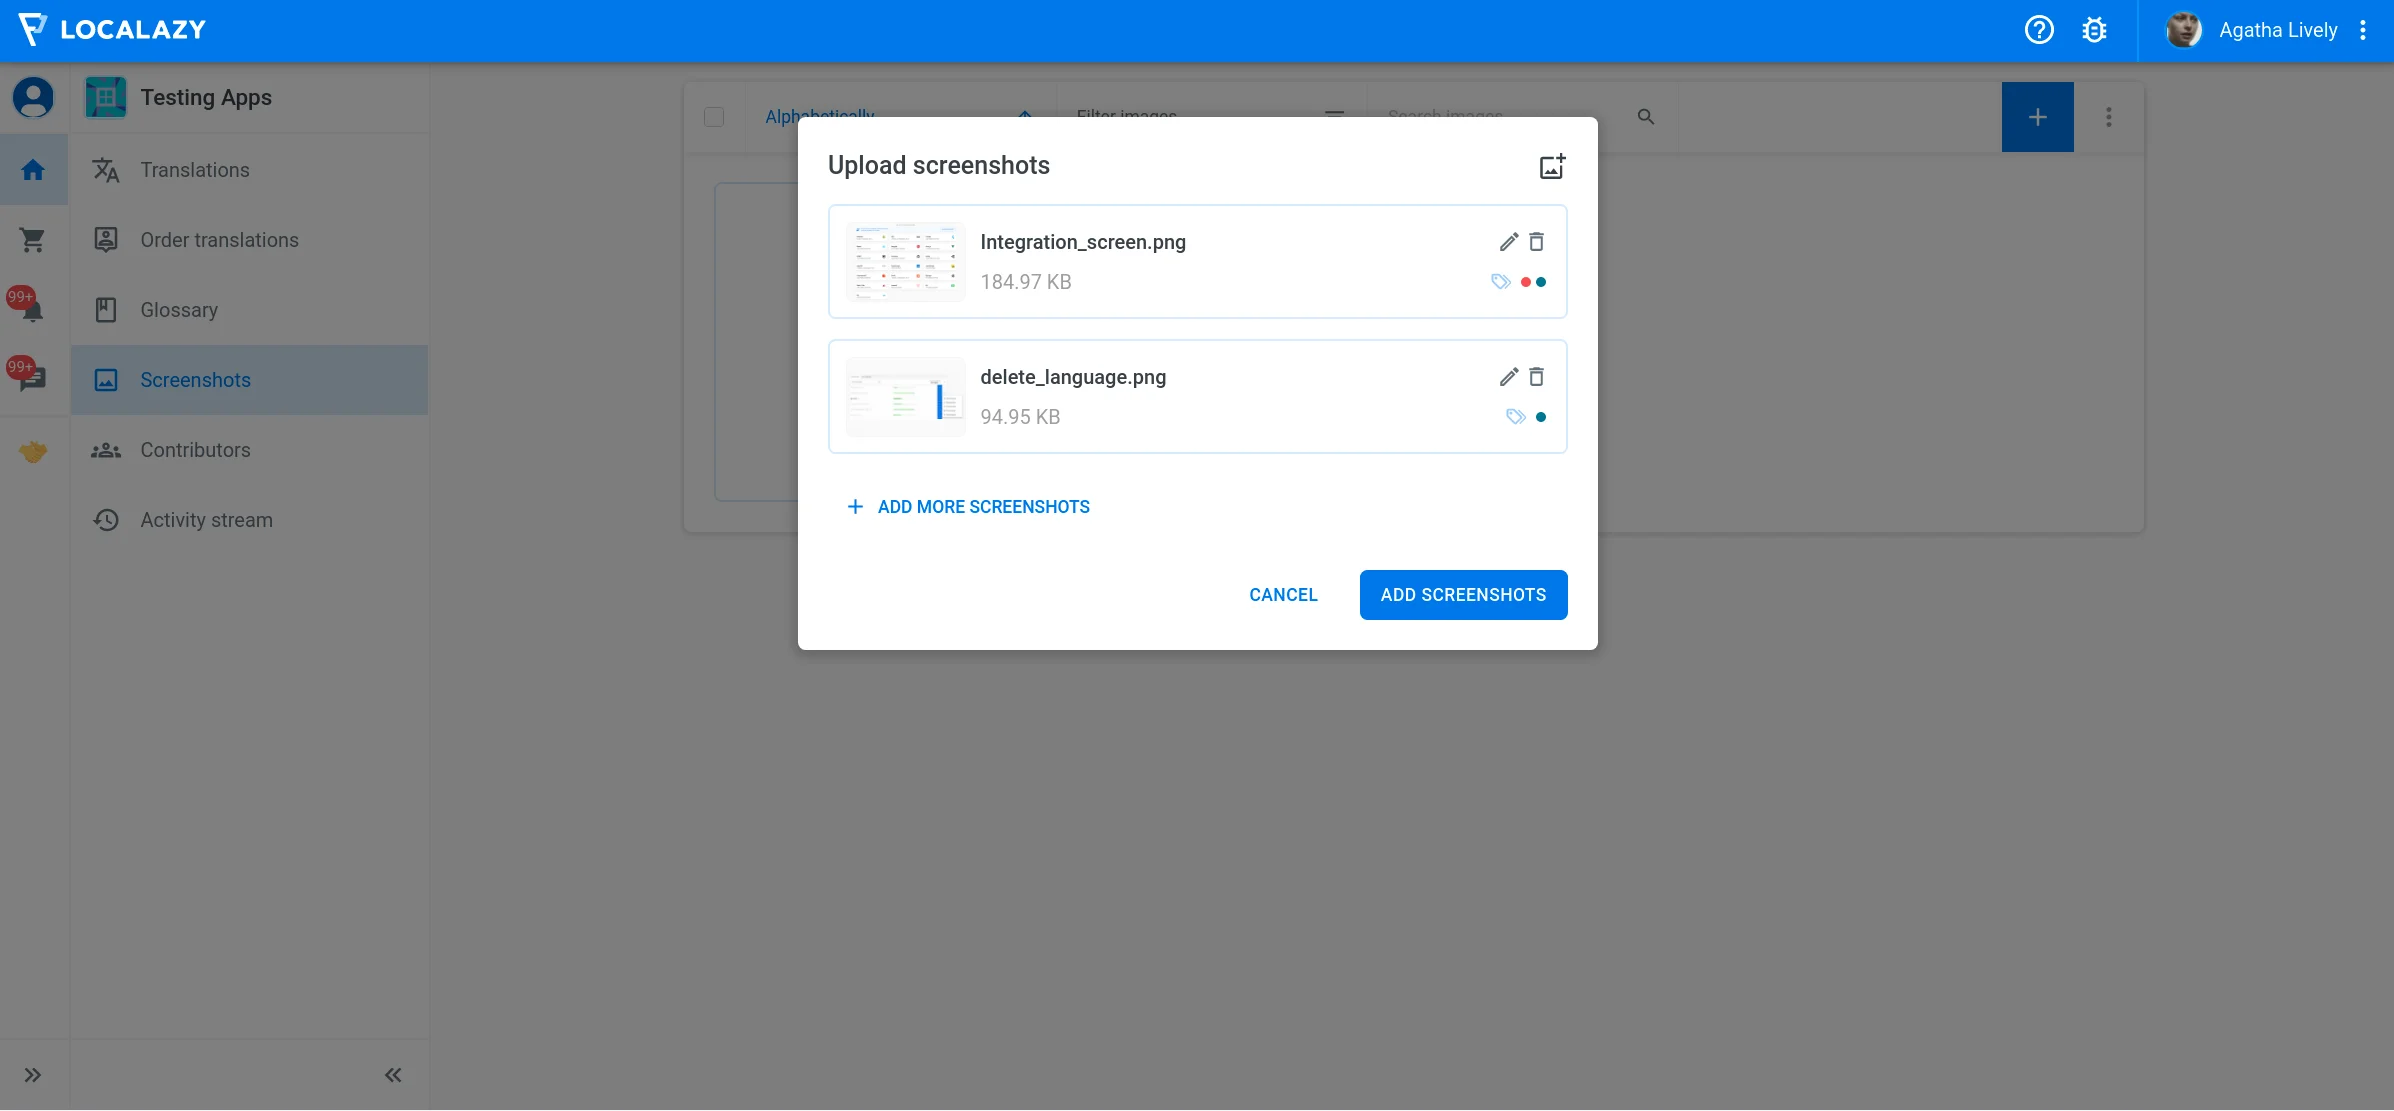Open the Translations section icon
This screenshot has height=1111, width=2394.
point(105,170)
